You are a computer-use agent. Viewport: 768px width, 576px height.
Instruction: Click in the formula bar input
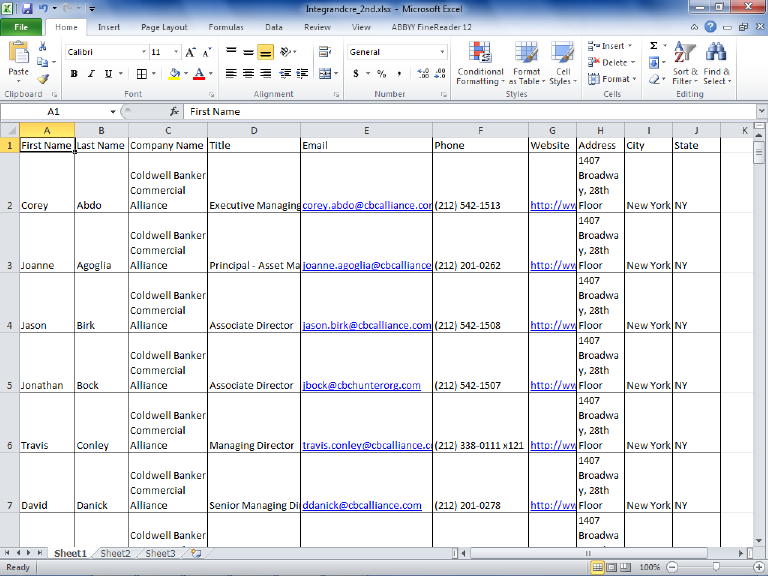(470, 112)
